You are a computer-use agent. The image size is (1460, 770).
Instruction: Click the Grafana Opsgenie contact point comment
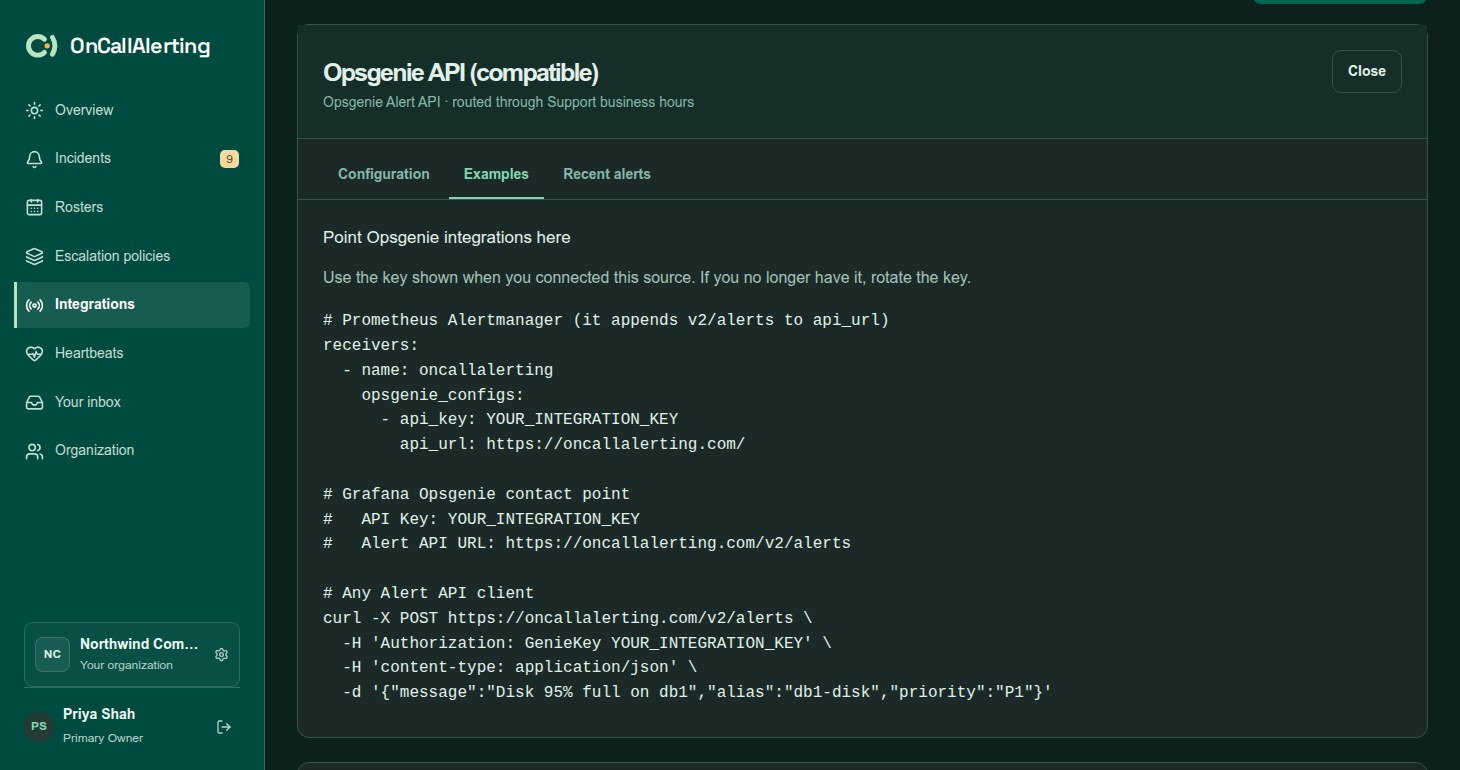[476, 494]
